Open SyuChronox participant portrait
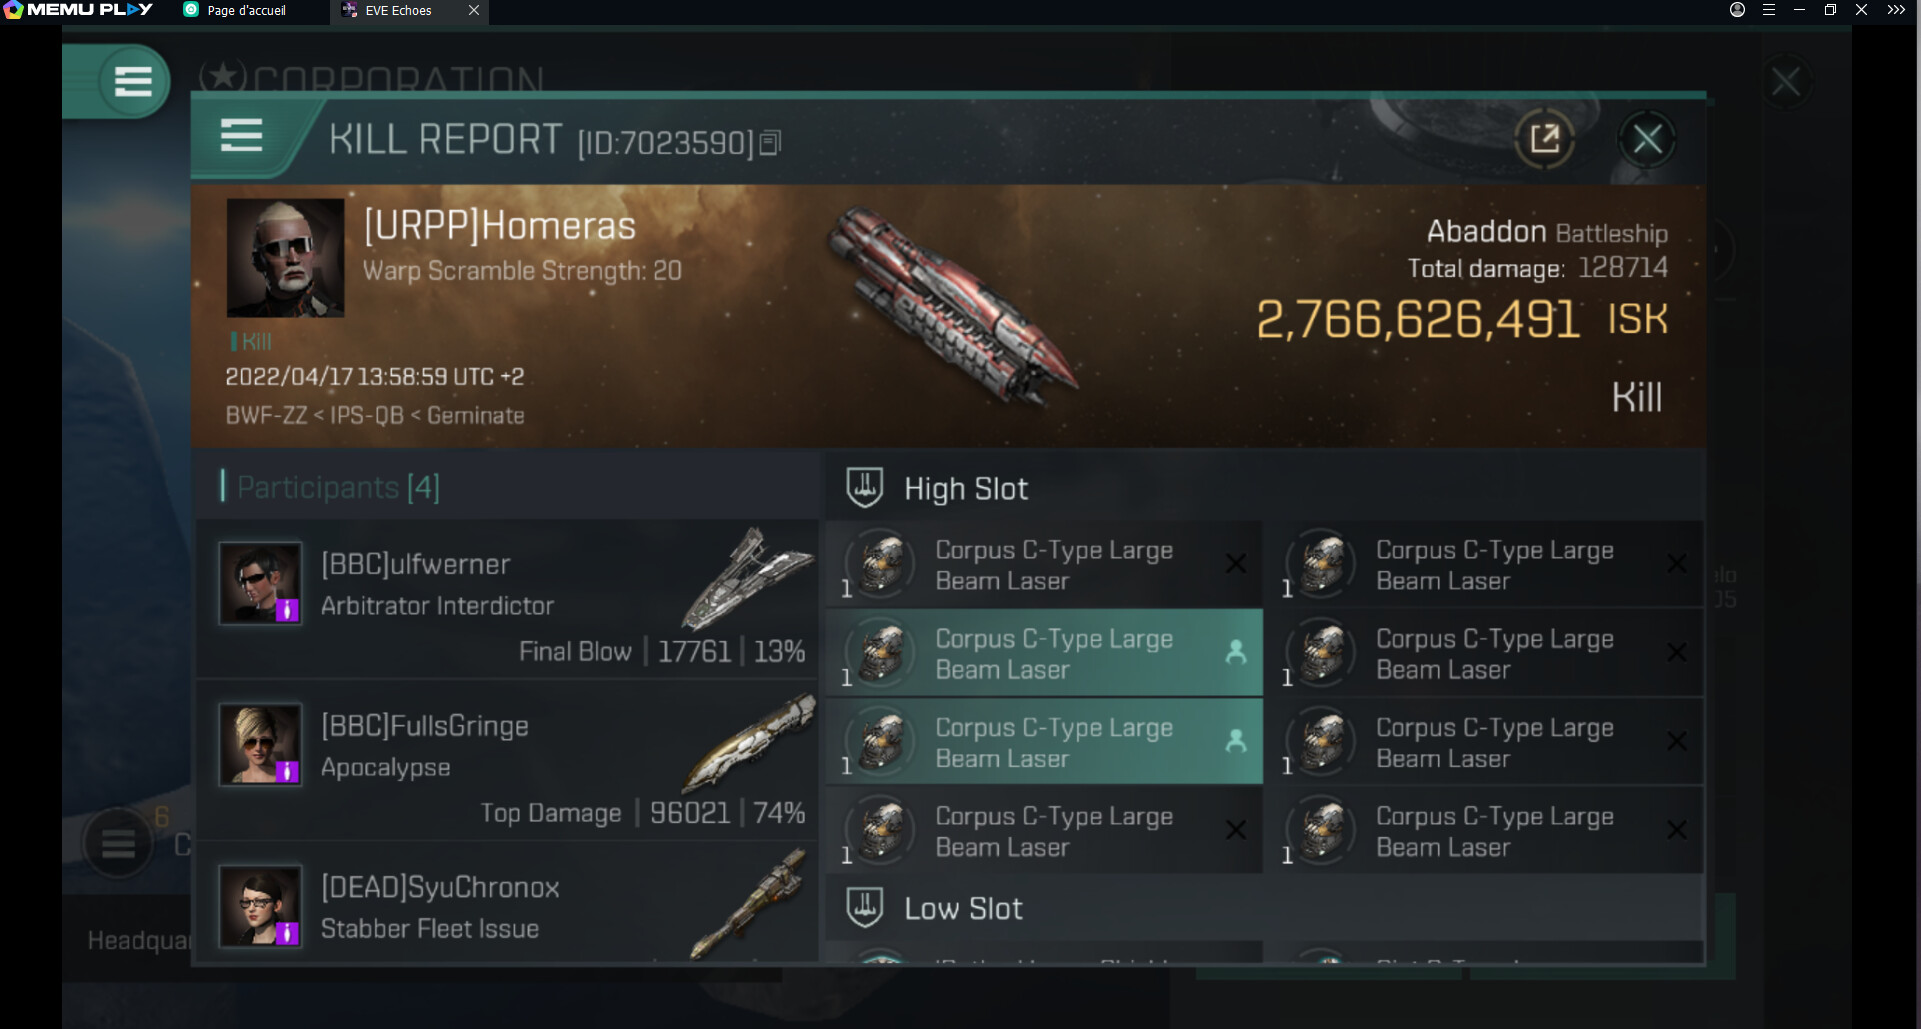This screenshot has height=1029, width=1921. pyautogui.click(x=260, y=906)
